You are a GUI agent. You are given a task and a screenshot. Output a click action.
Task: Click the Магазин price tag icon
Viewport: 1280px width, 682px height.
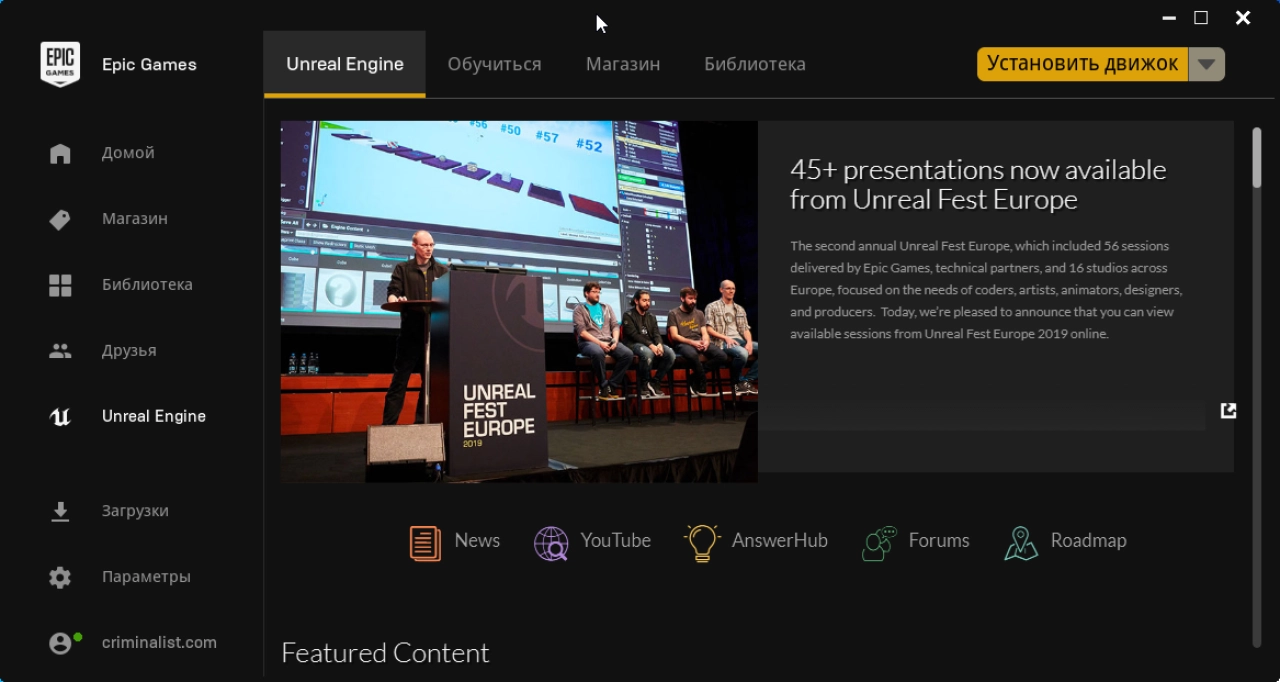pyautogui.click(x=60, y=219)
